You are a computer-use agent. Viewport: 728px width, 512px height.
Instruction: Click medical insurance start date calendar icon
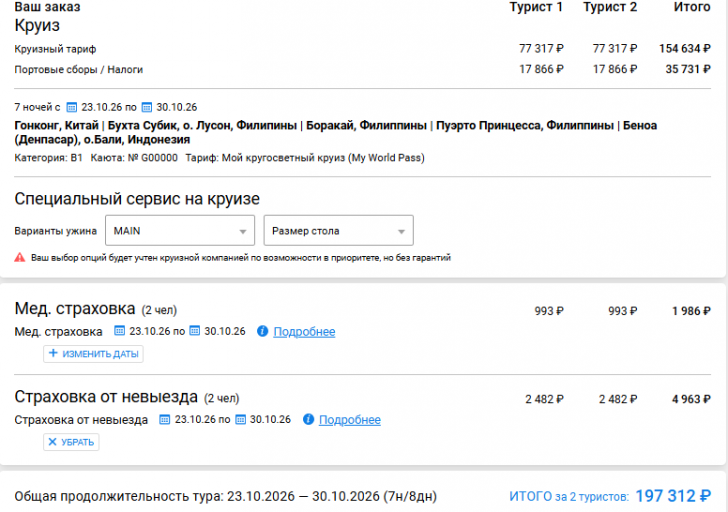tap(119, 331)
